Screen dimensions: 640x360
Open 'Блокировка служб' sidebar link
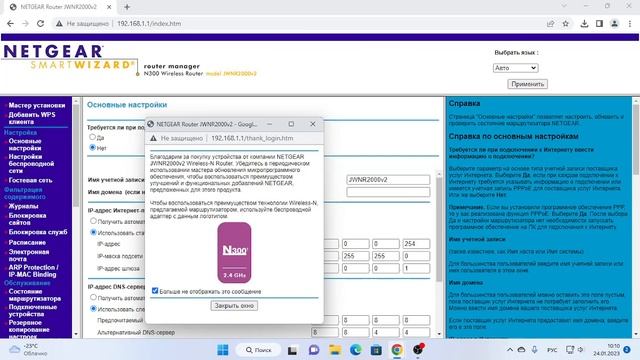[38, 232]
